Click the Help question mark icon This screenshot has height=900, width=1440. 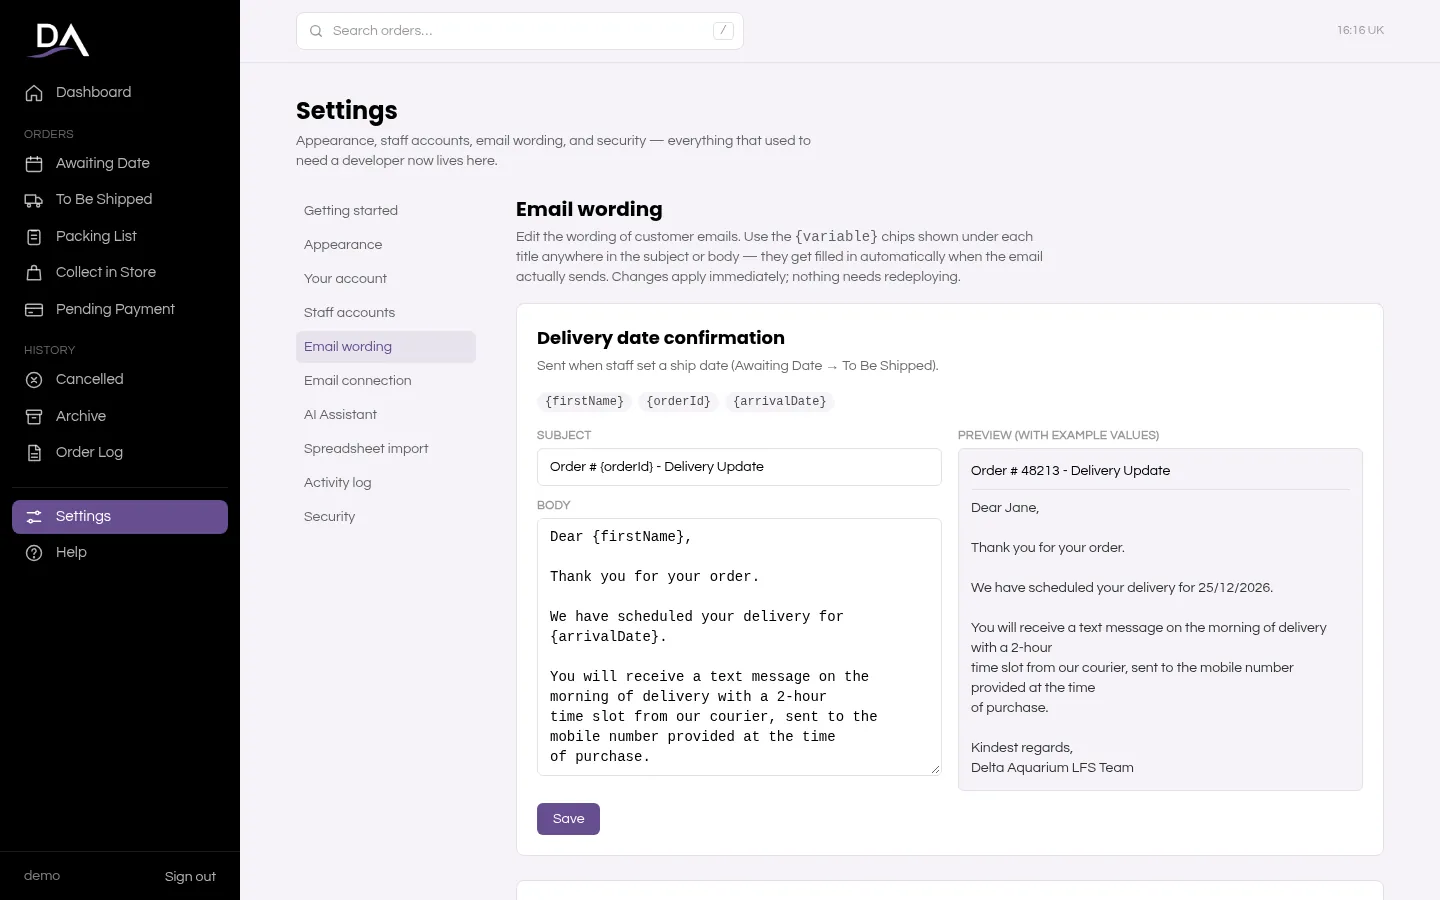pyautogui.click(x=34, y=553)
